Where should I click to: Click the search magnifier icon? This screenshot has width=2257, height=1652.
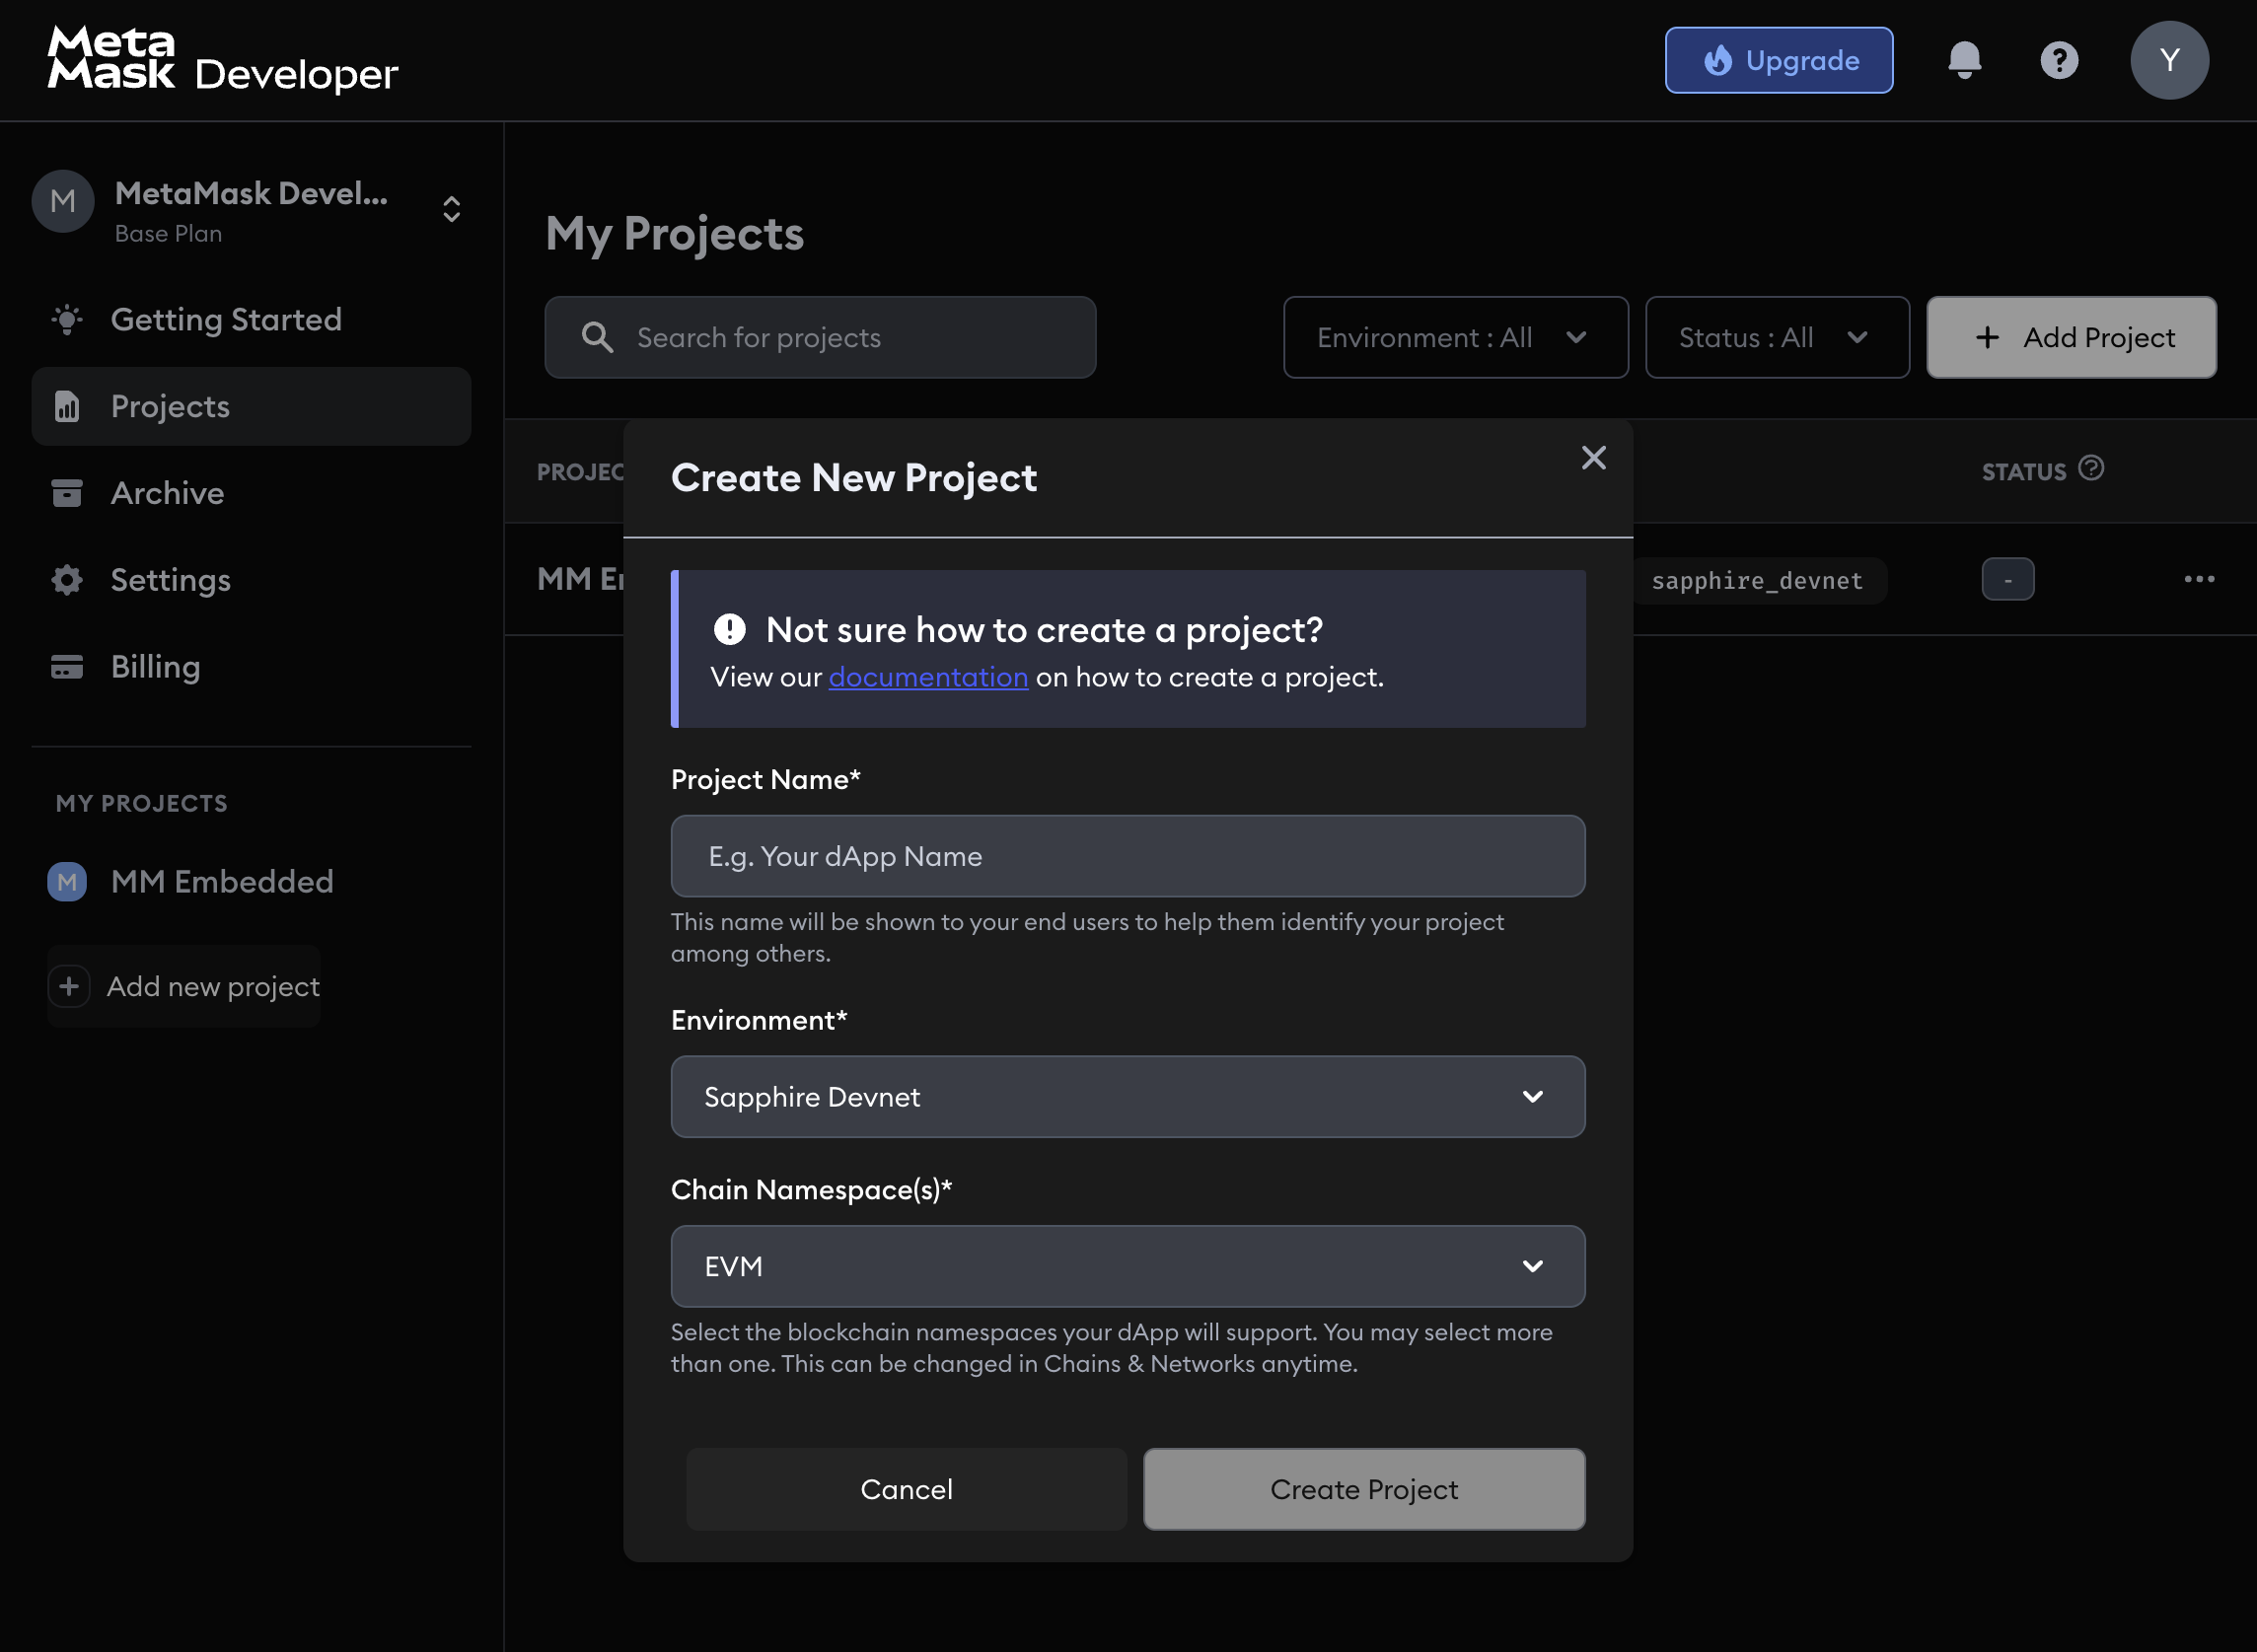(597, 337)
